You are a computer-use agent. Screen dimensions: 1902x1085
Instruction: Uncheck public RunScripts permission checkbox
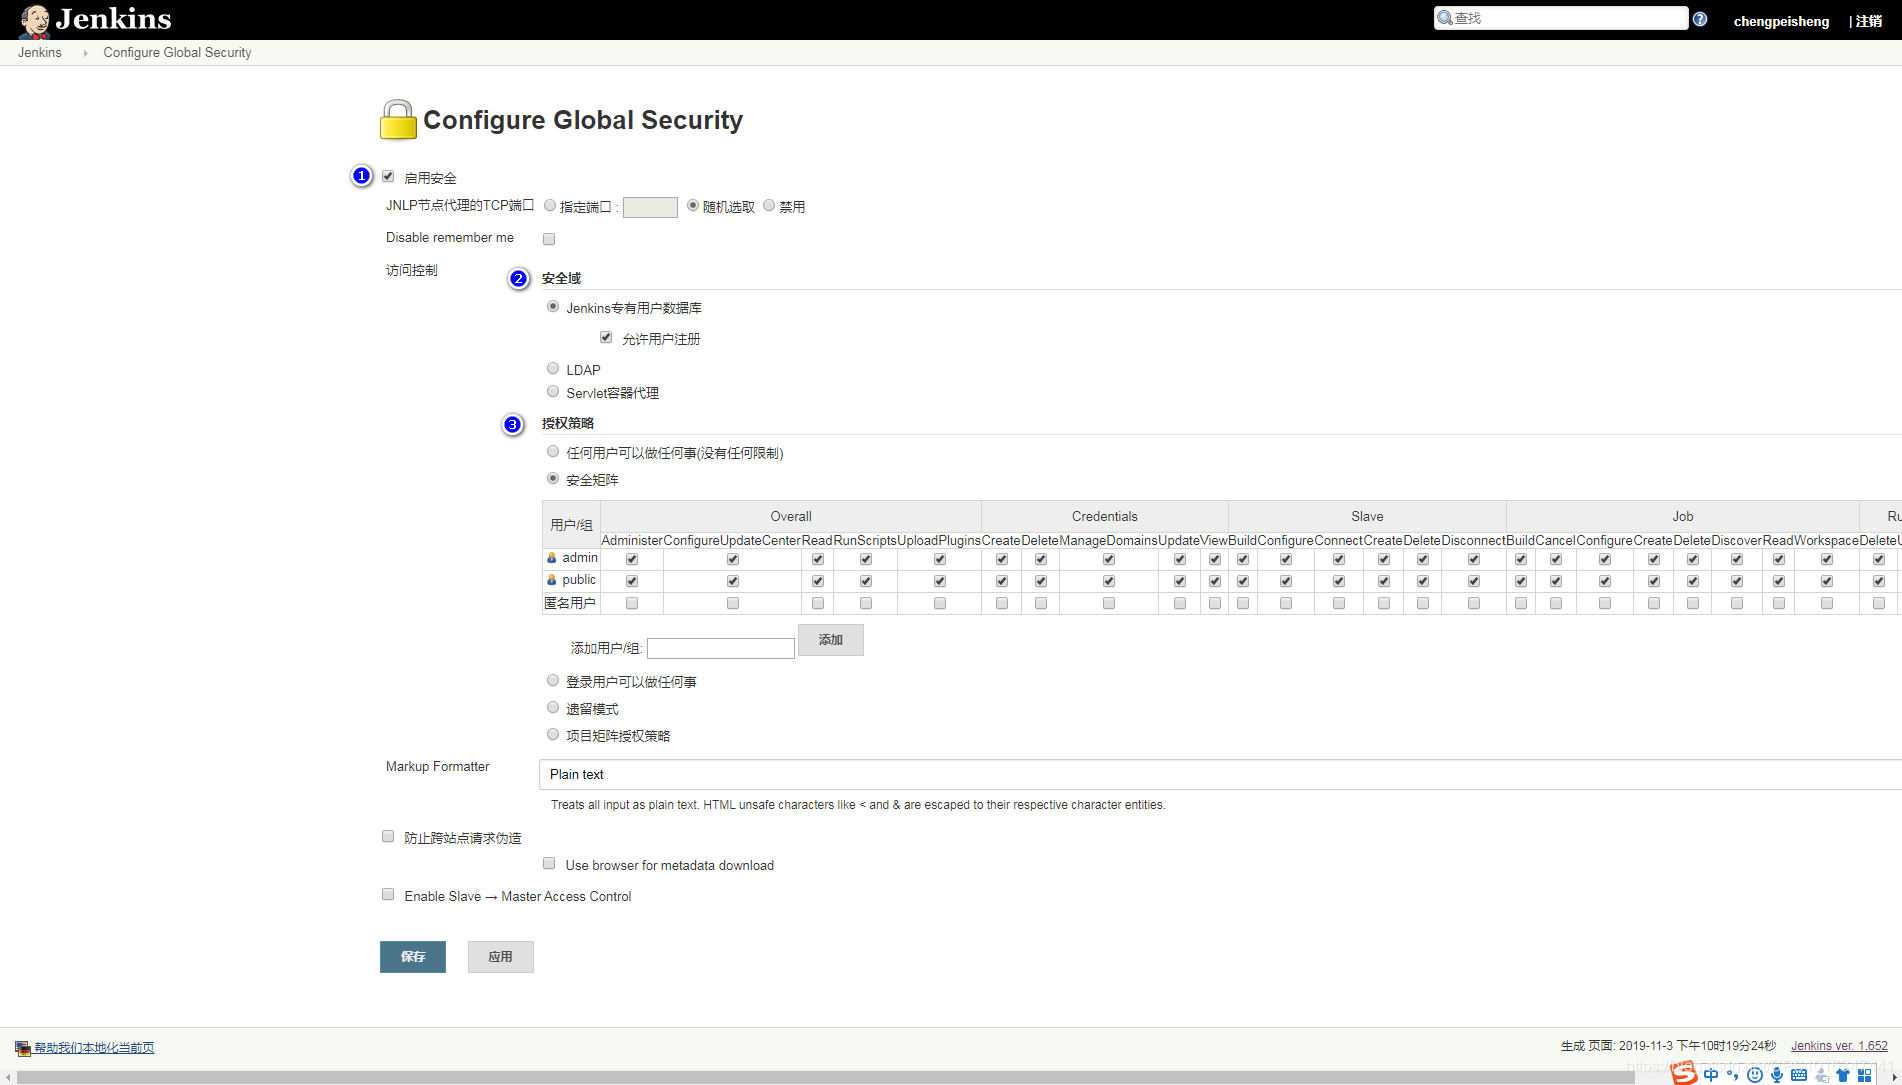tap(866, 581)
